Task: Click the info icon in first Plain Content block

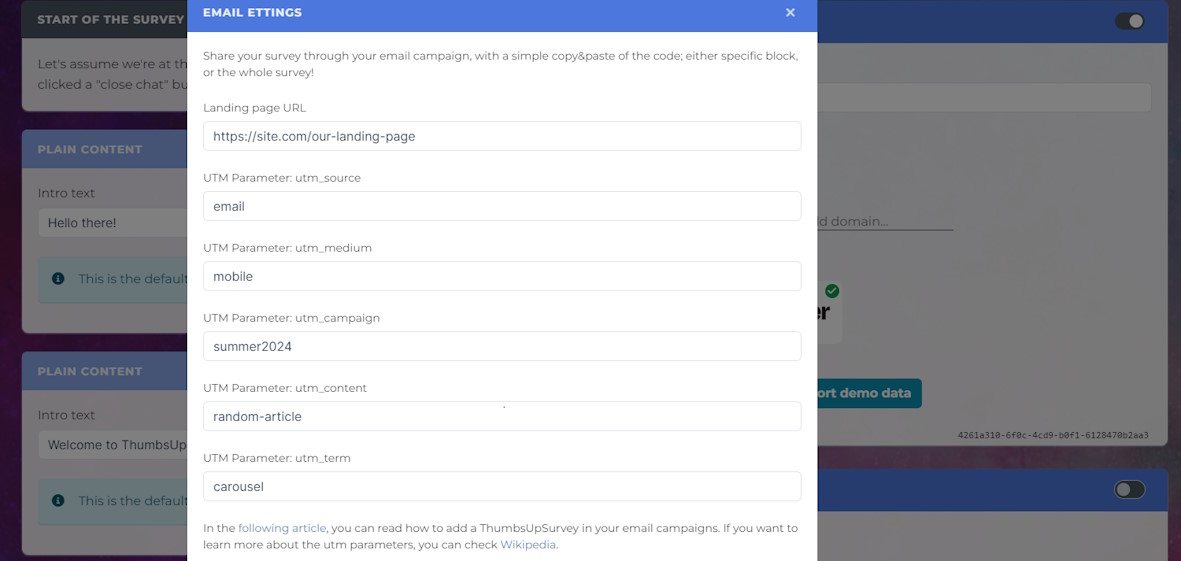Action: coord(58,279)
